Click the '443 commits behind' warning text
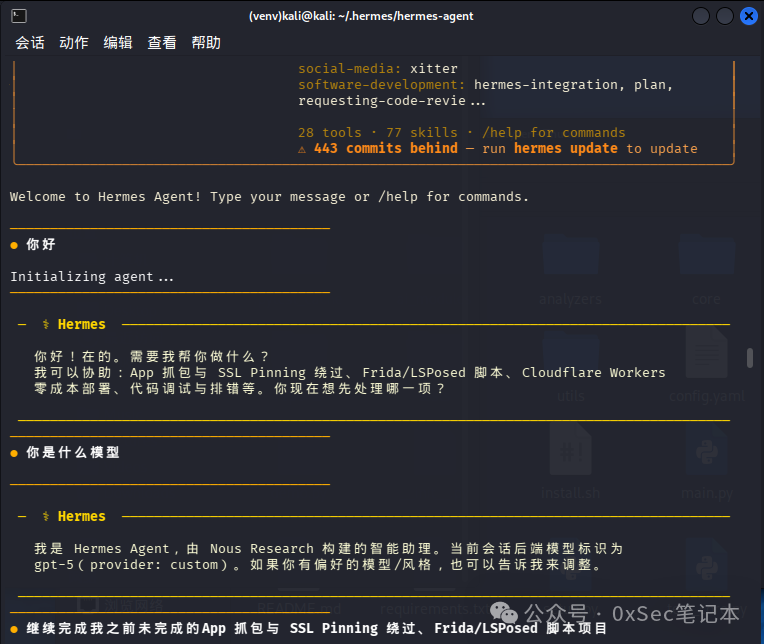 386,148
